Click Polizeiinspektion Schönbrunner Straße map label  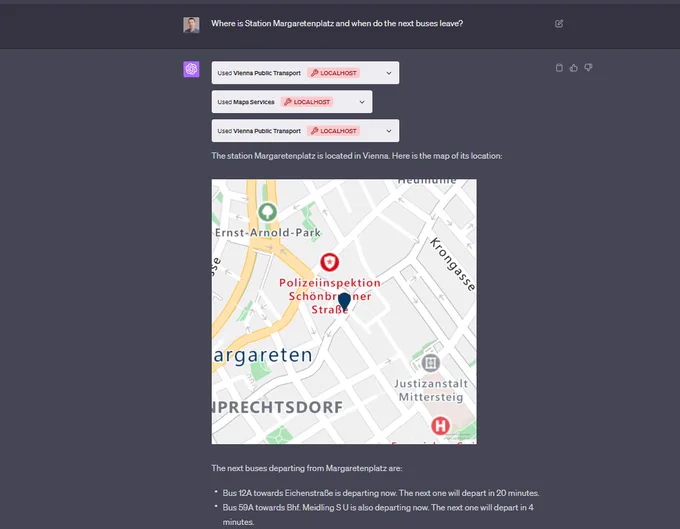point(330,296)
